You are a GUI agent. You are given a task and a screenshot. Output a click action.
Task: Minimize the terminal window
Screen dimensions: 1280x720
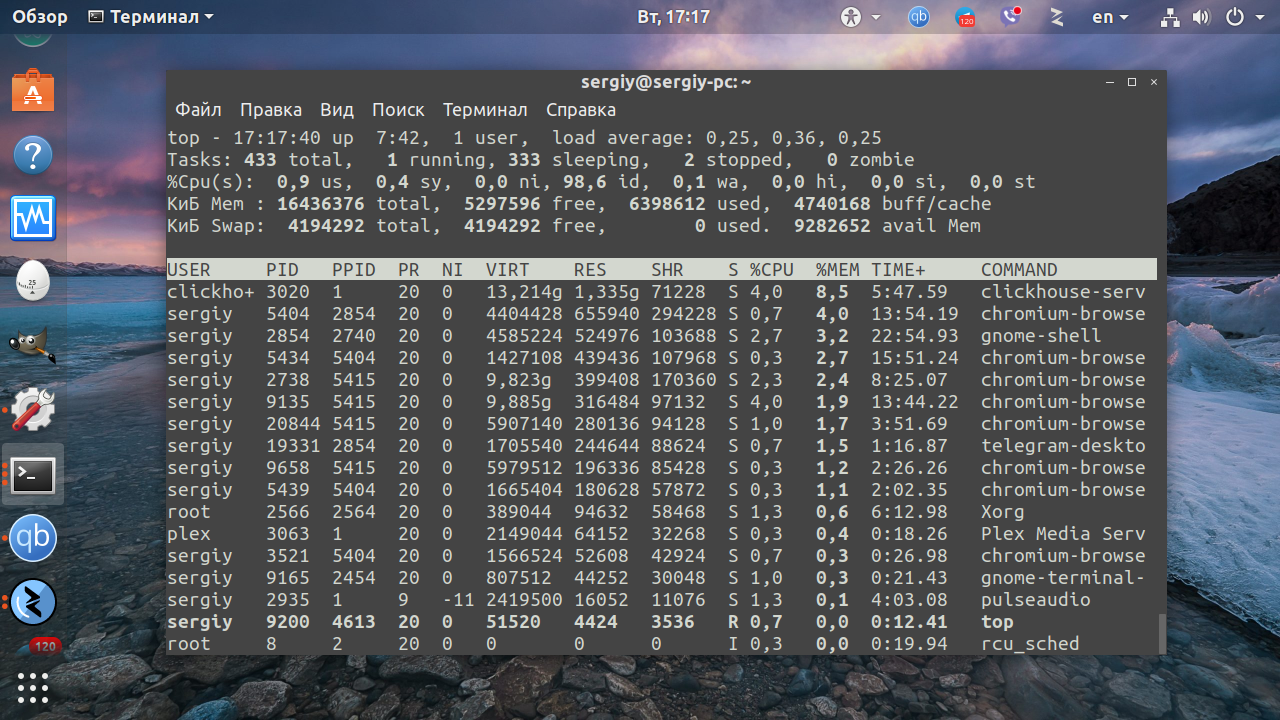[1110, 82]
